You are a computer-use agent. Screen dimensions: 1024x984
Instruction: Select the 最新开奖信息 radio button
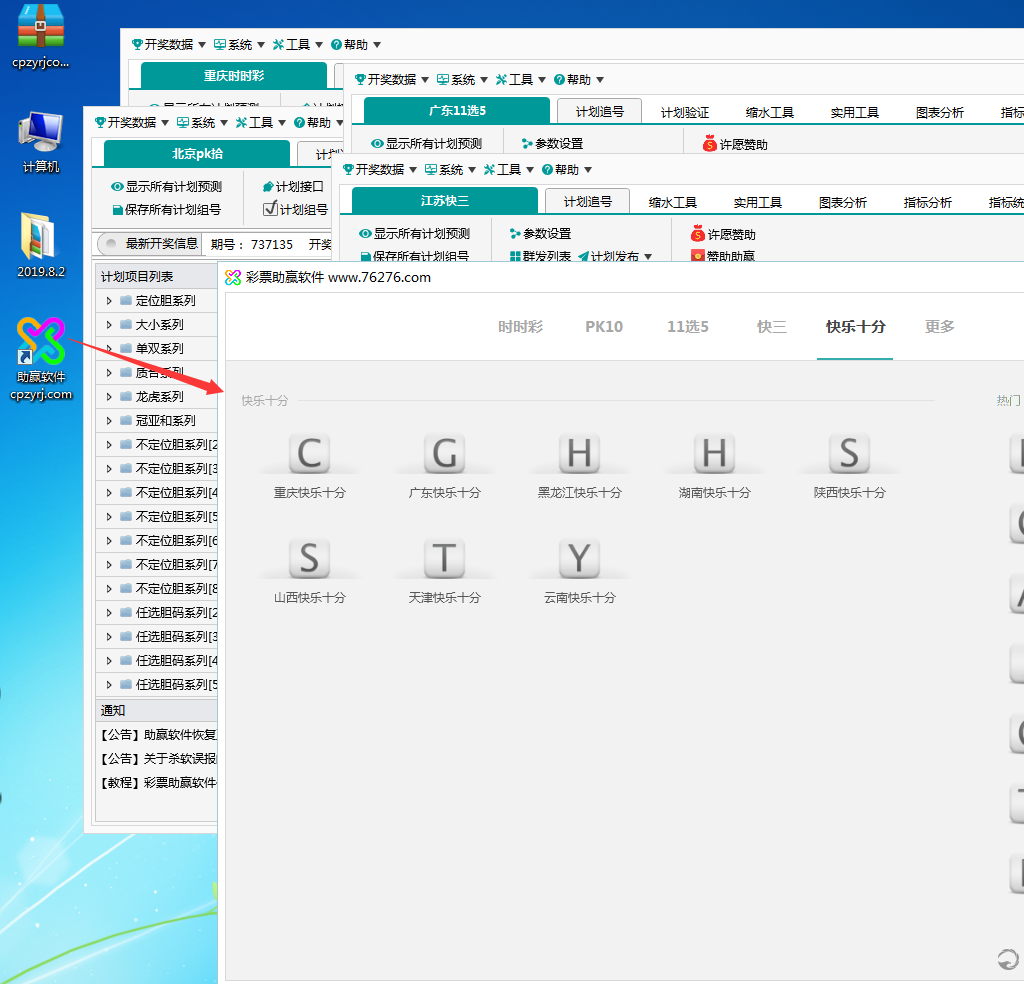tap(111, 244)
